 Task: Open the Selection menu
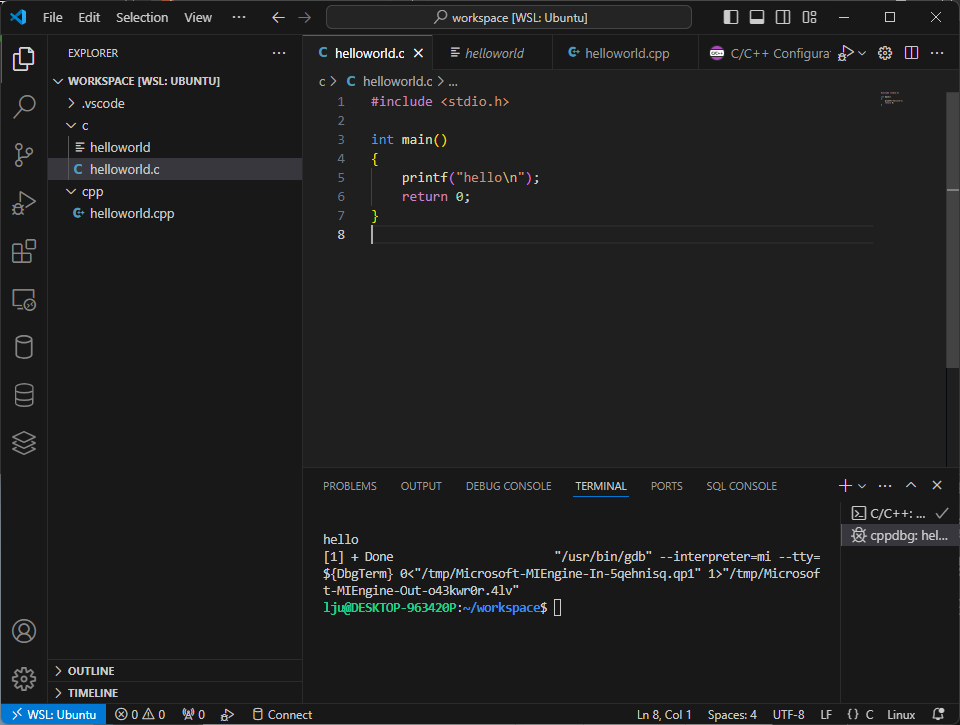pyautogui.click(x=142, y=18)
